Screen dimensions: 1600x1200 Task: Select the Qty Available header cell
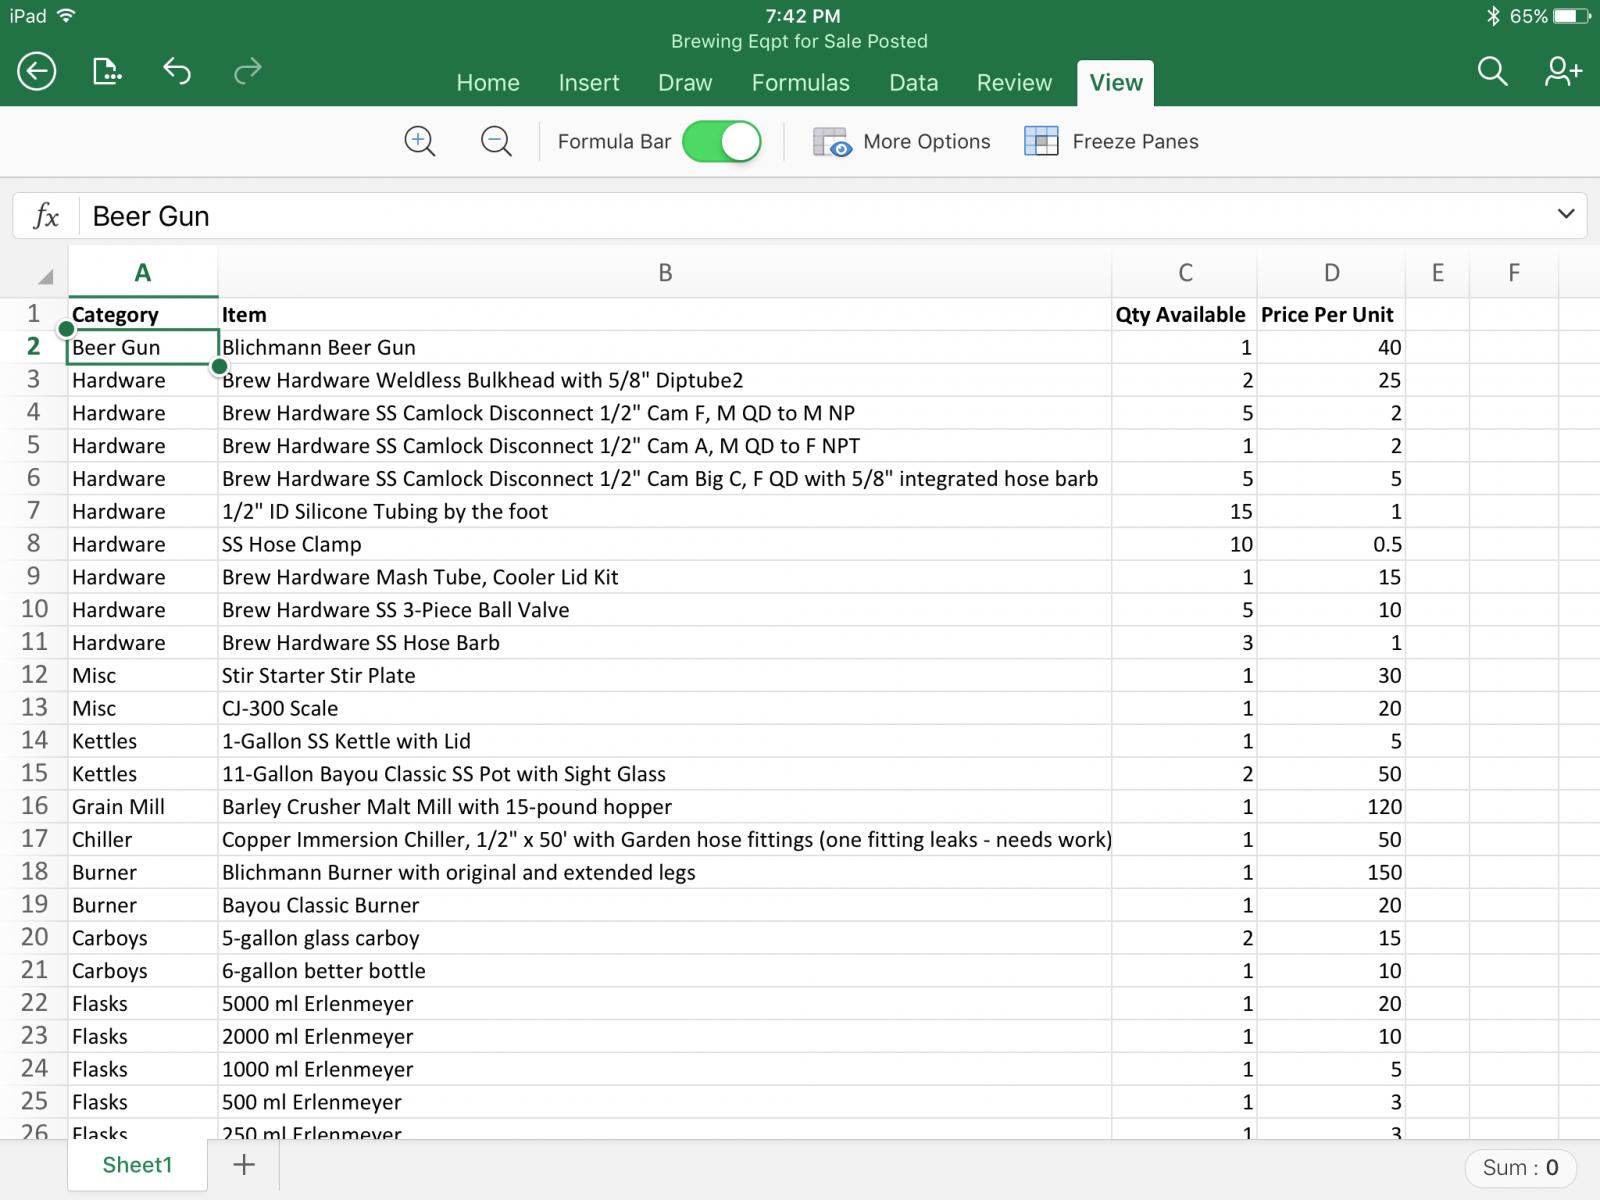point(1184,314)
